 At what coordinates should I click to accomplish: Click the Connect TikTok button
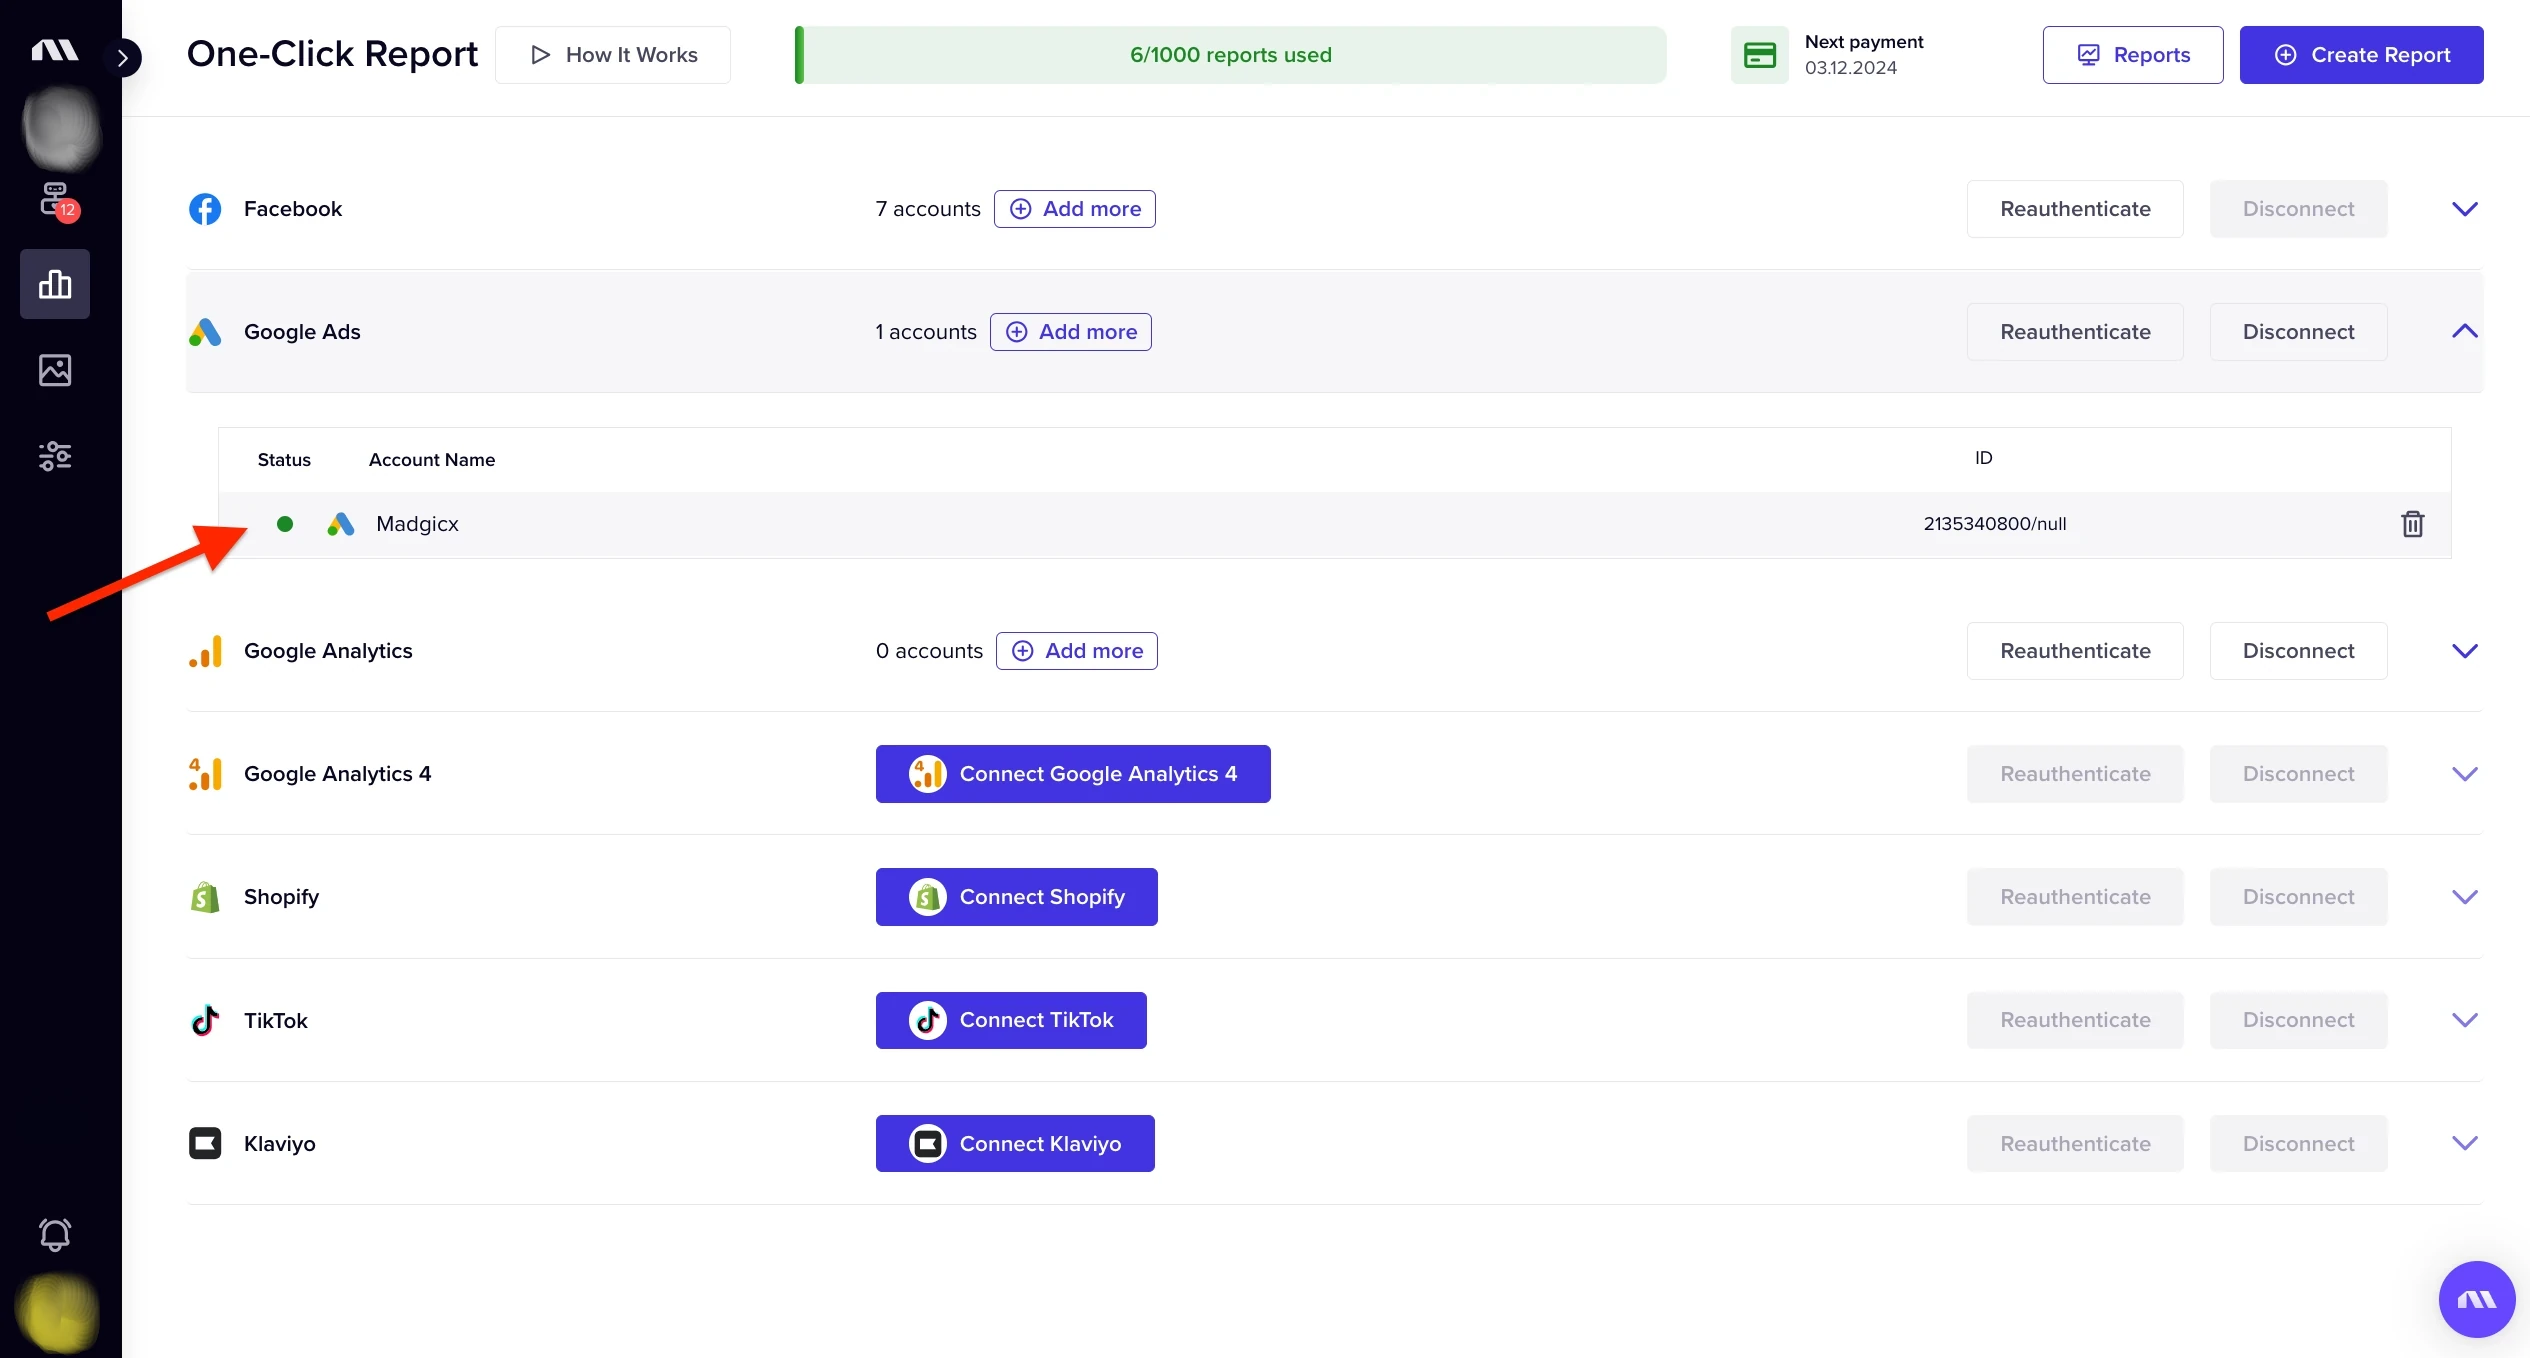coord(1011,1020)
